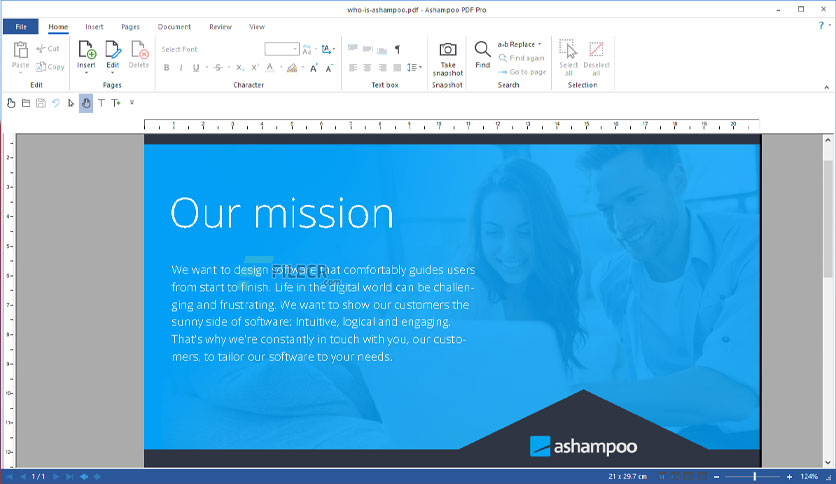Undo using the curved arrow icon
Screen dimensions: 836x484
pyautogui.click(x=56, y=103)
